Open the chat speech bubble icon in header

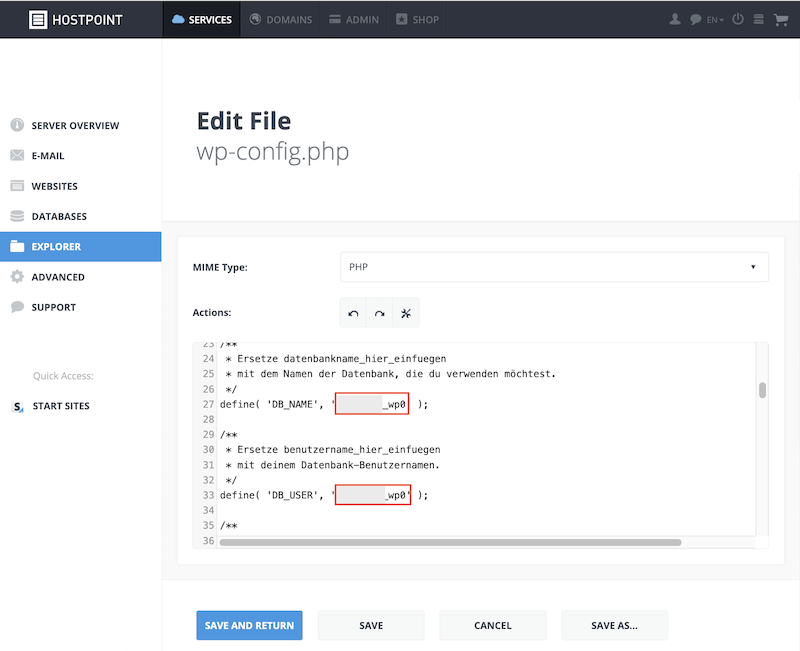[695, 19]
